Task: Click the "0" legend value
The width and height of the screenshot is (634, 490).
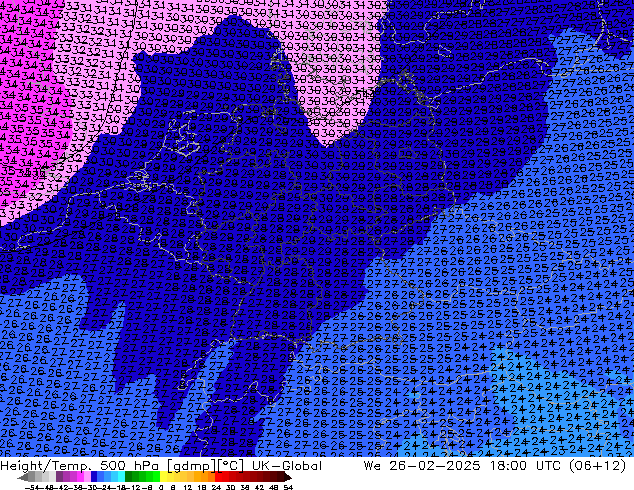Action: point(161,488)
